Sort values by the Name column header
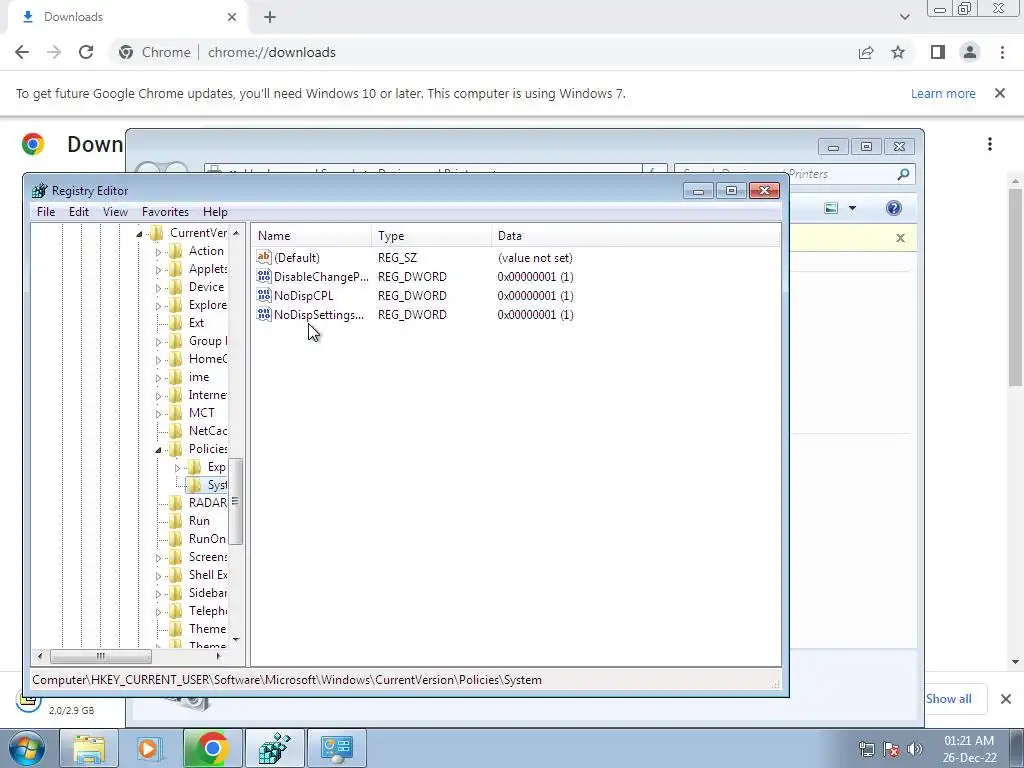 312,236
